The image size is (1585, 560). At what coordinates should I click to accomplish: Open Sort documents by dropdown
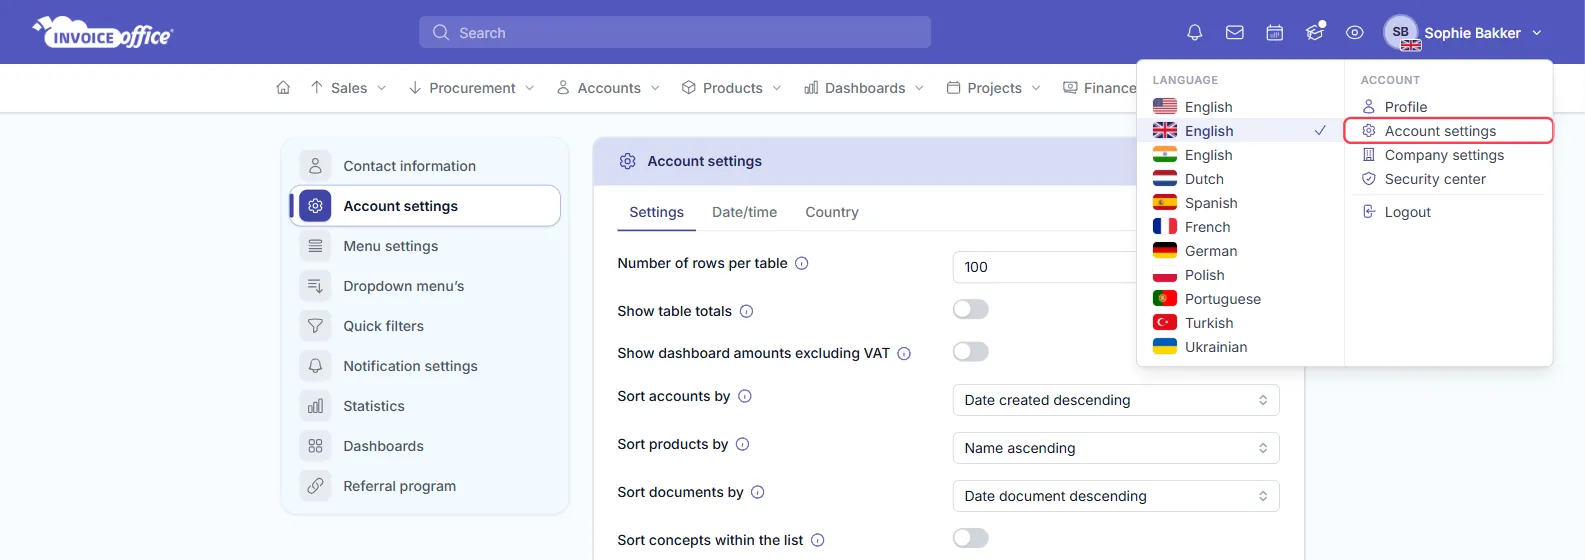click(x=1116, y=496)
